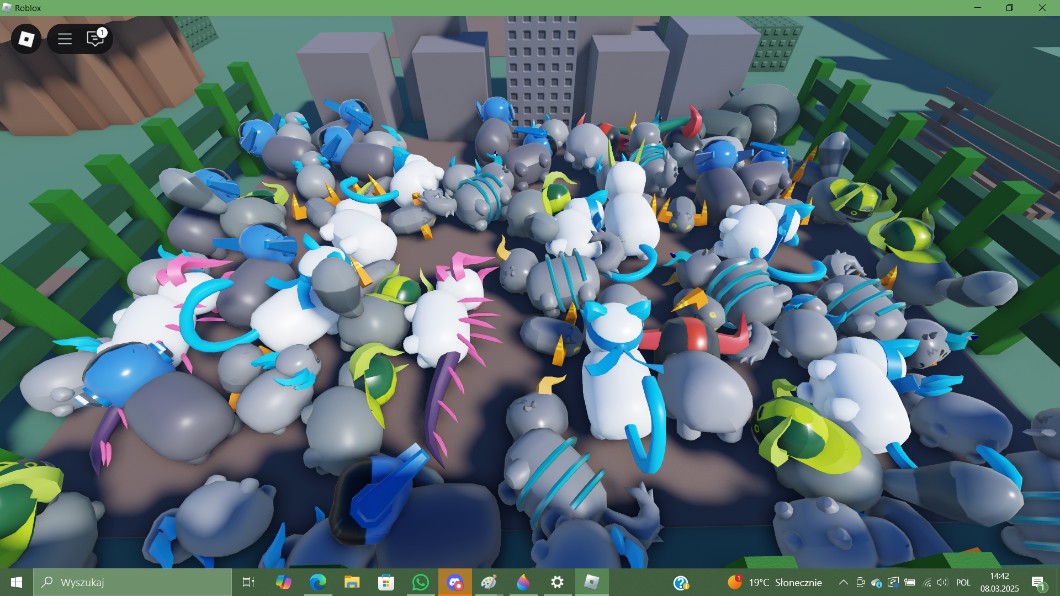The width and height of the screenshot is (1060, 596).
Task: Switch to Roblox taskbar button
Action: (591, 582)
